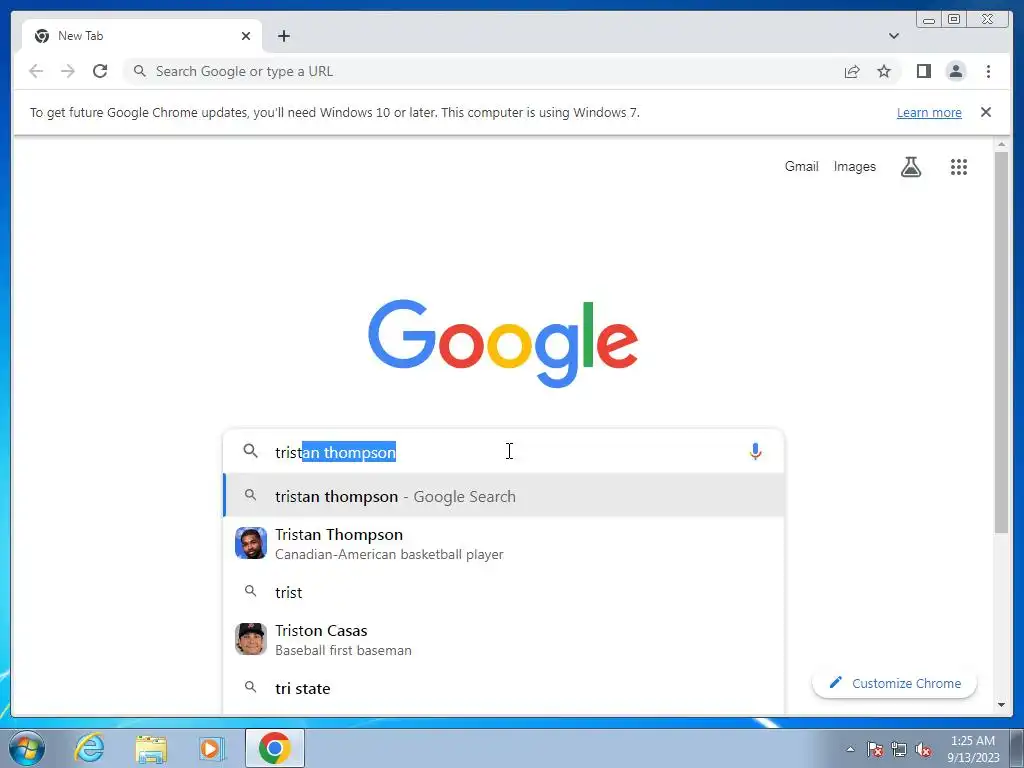Open Windows Explorer from the taskbar
The height and width of the screenshot is (768, 1024).
(151, 748)
